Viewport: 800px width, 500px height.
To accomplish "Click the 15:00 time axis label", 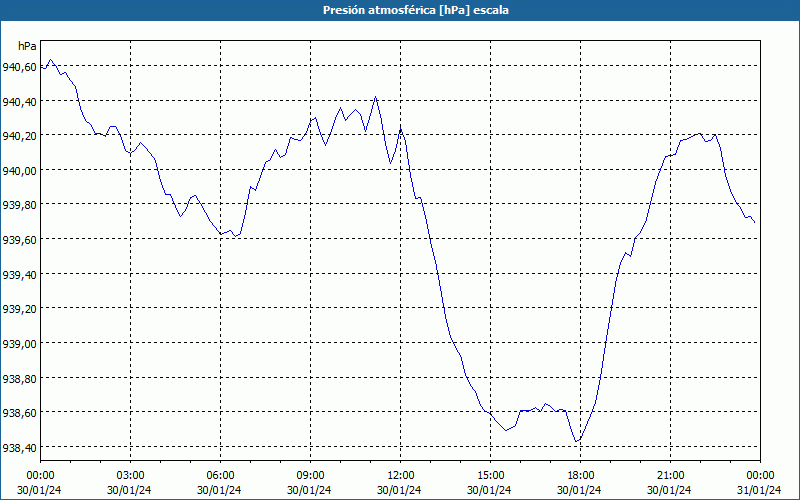I will tap(490, 476).
